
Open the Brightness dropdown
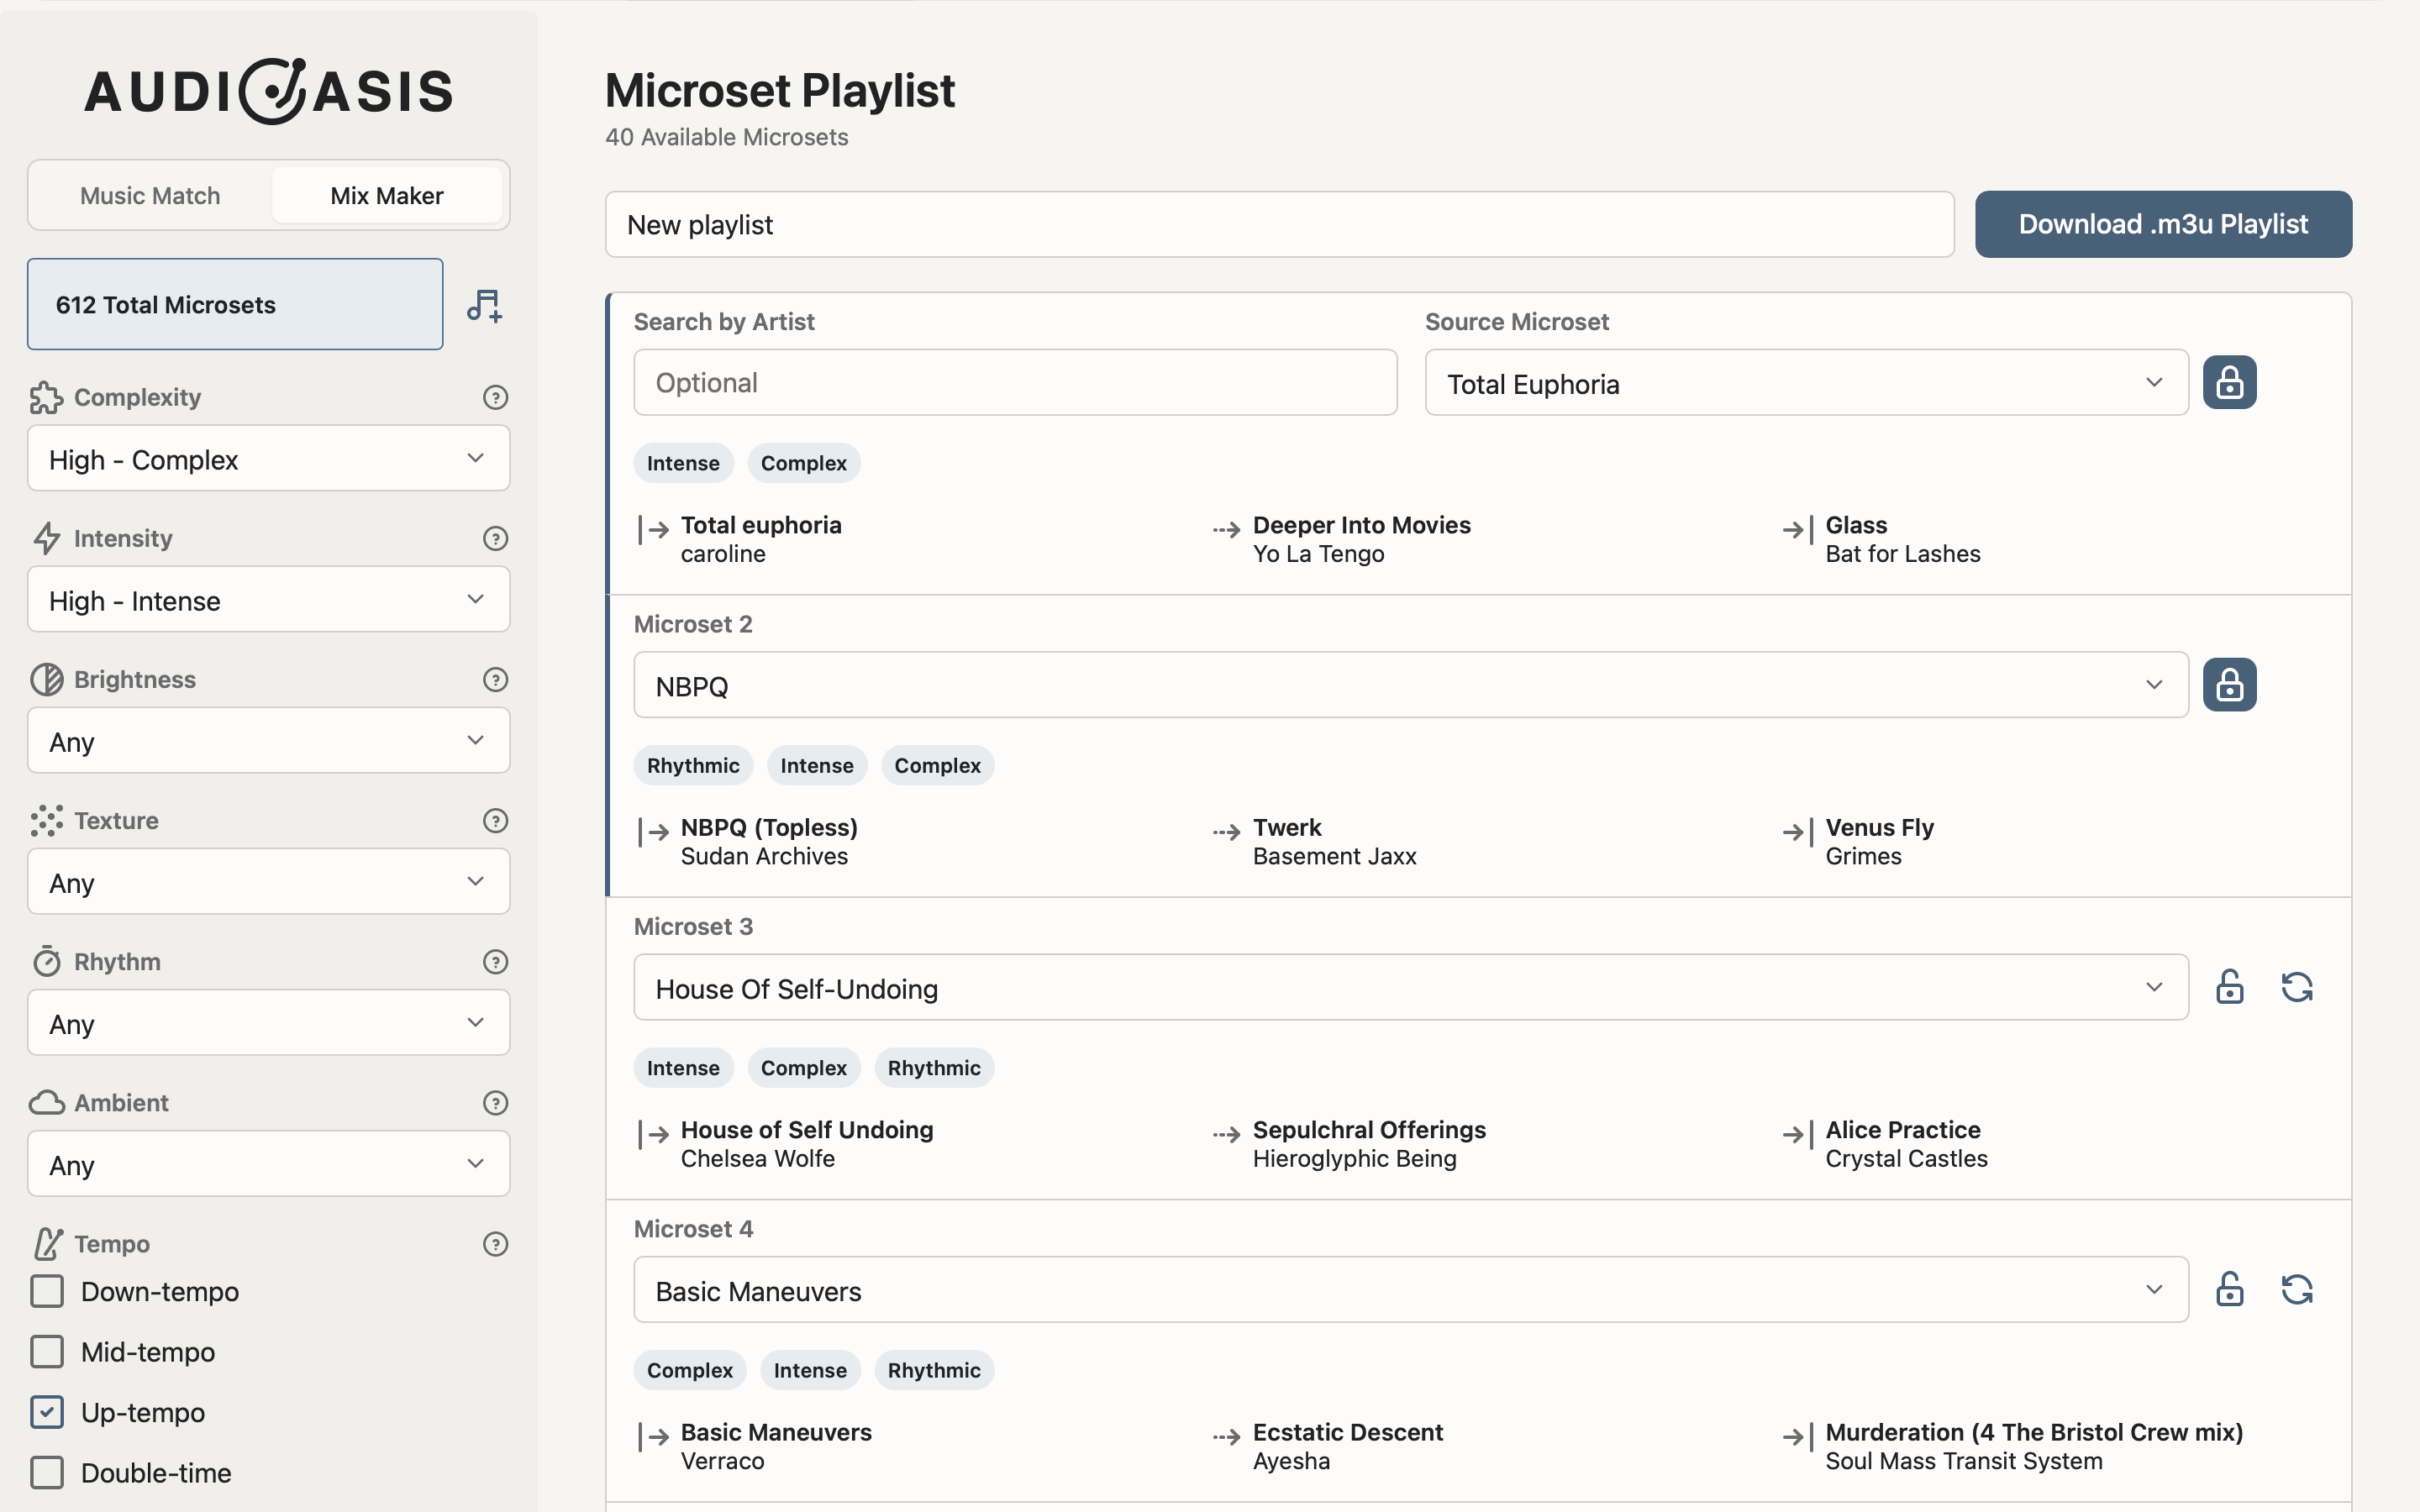tap(268, 740)
